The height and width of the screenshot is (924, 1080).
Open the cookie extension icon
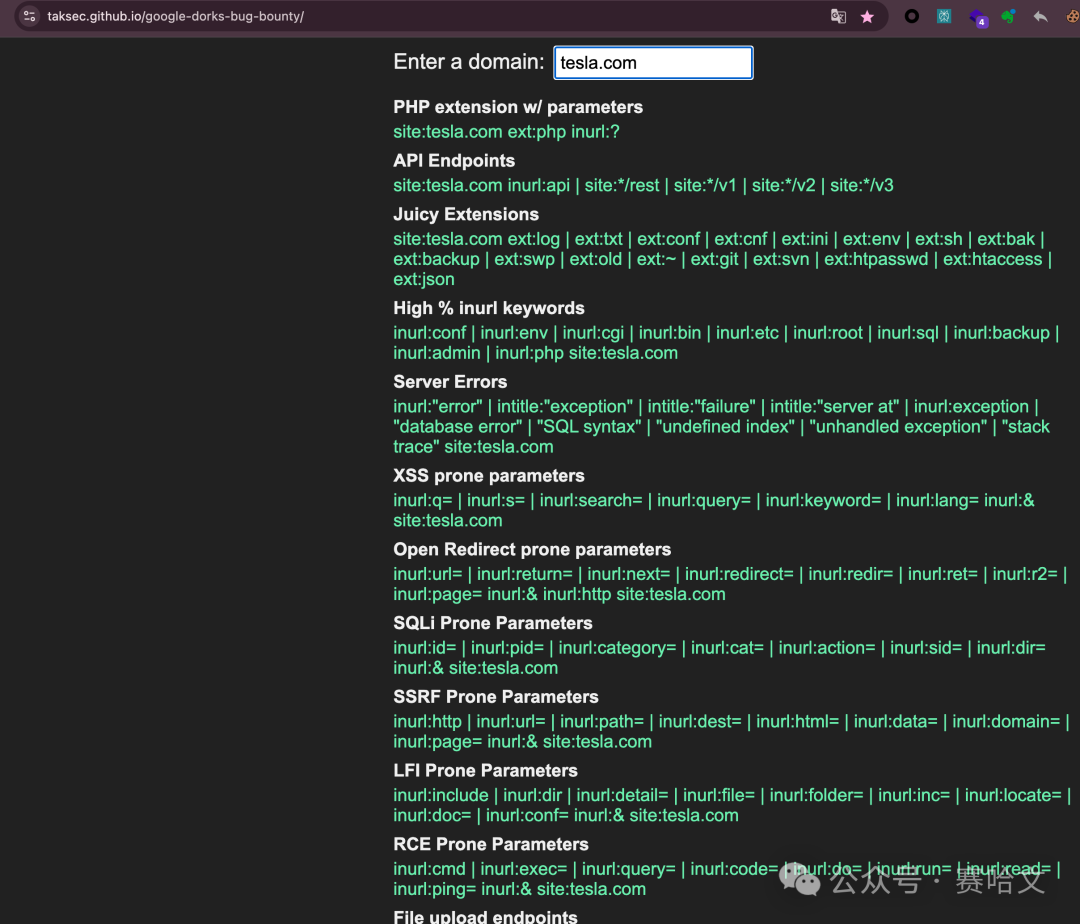(1072, 16)
